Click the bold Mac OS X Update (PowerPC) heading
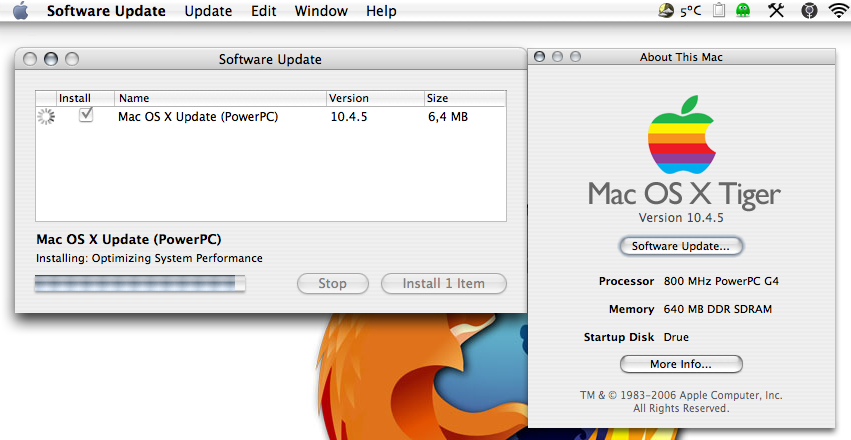Image resolution: width=851 pixels, height=440 pixels. point(129,239)
